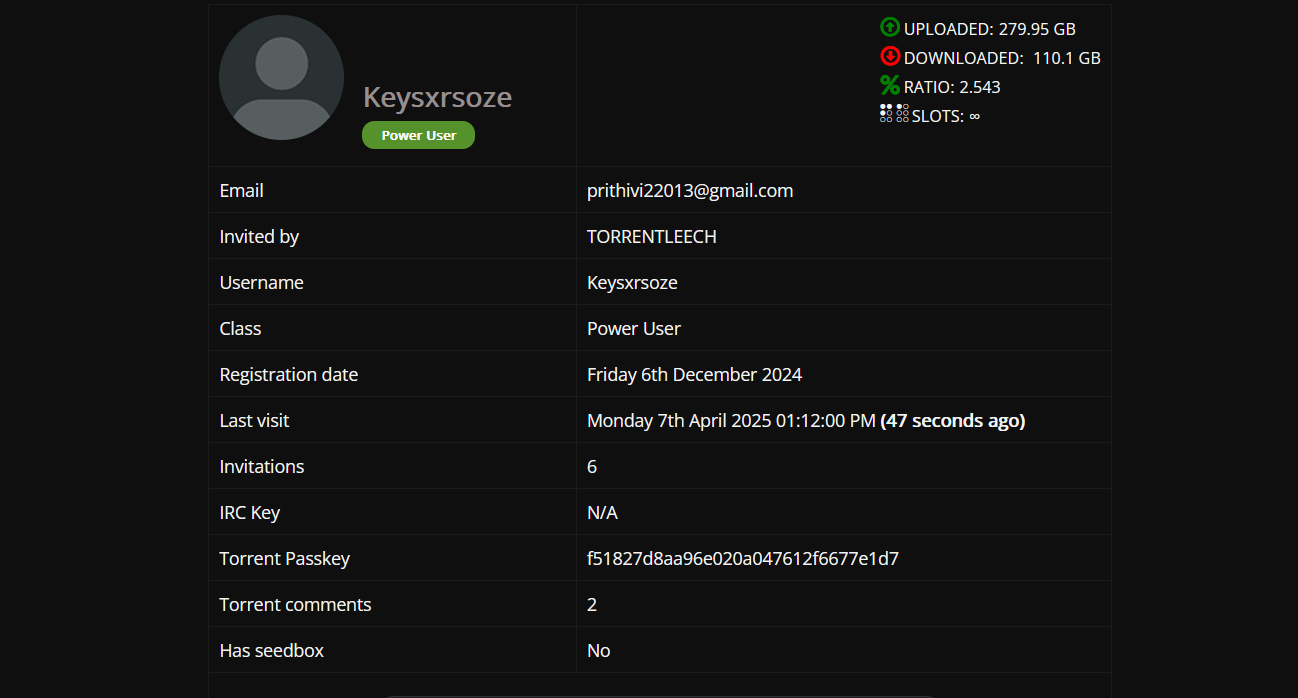The width and height of the screenshot is (1298, 698).
Task: Click the slots dots icon
Action: pyautogui.click(x=894, y=114)
